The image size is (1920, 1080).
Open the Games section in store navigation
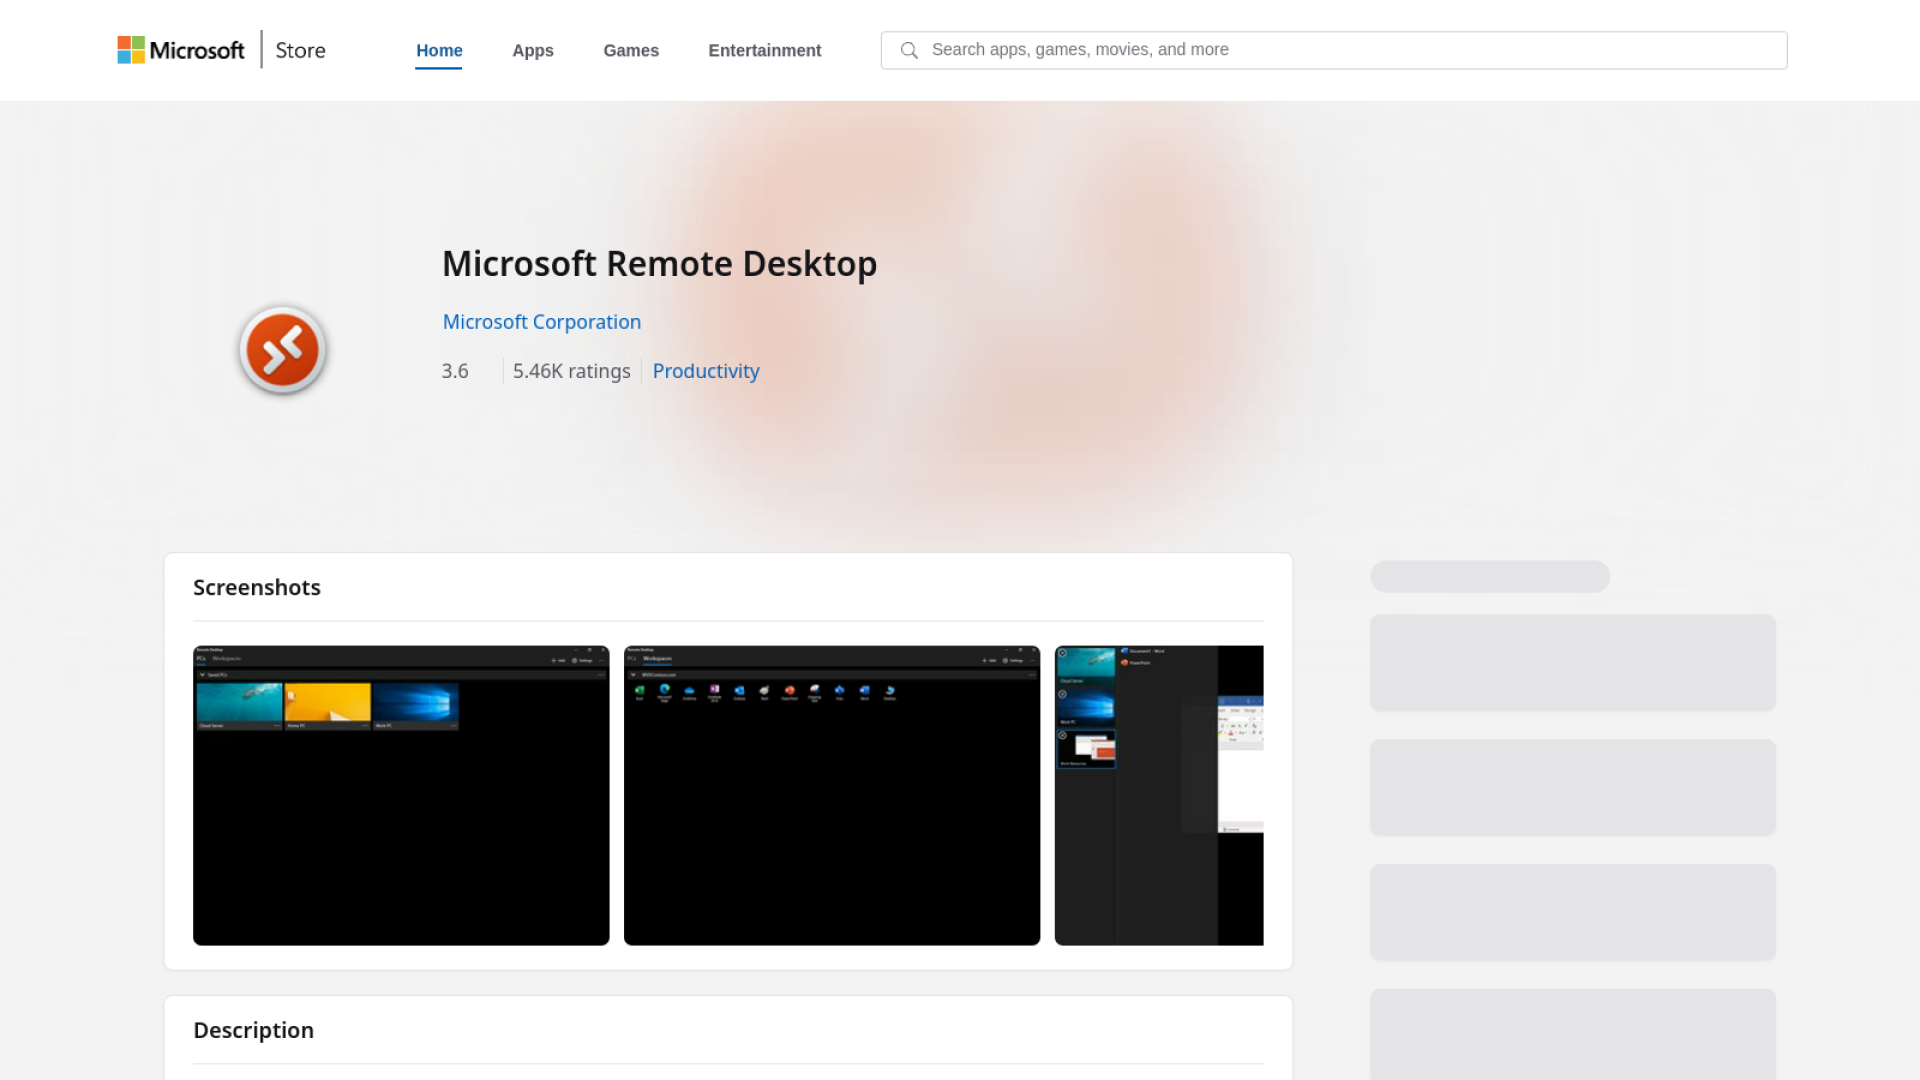tap(630, 50)
